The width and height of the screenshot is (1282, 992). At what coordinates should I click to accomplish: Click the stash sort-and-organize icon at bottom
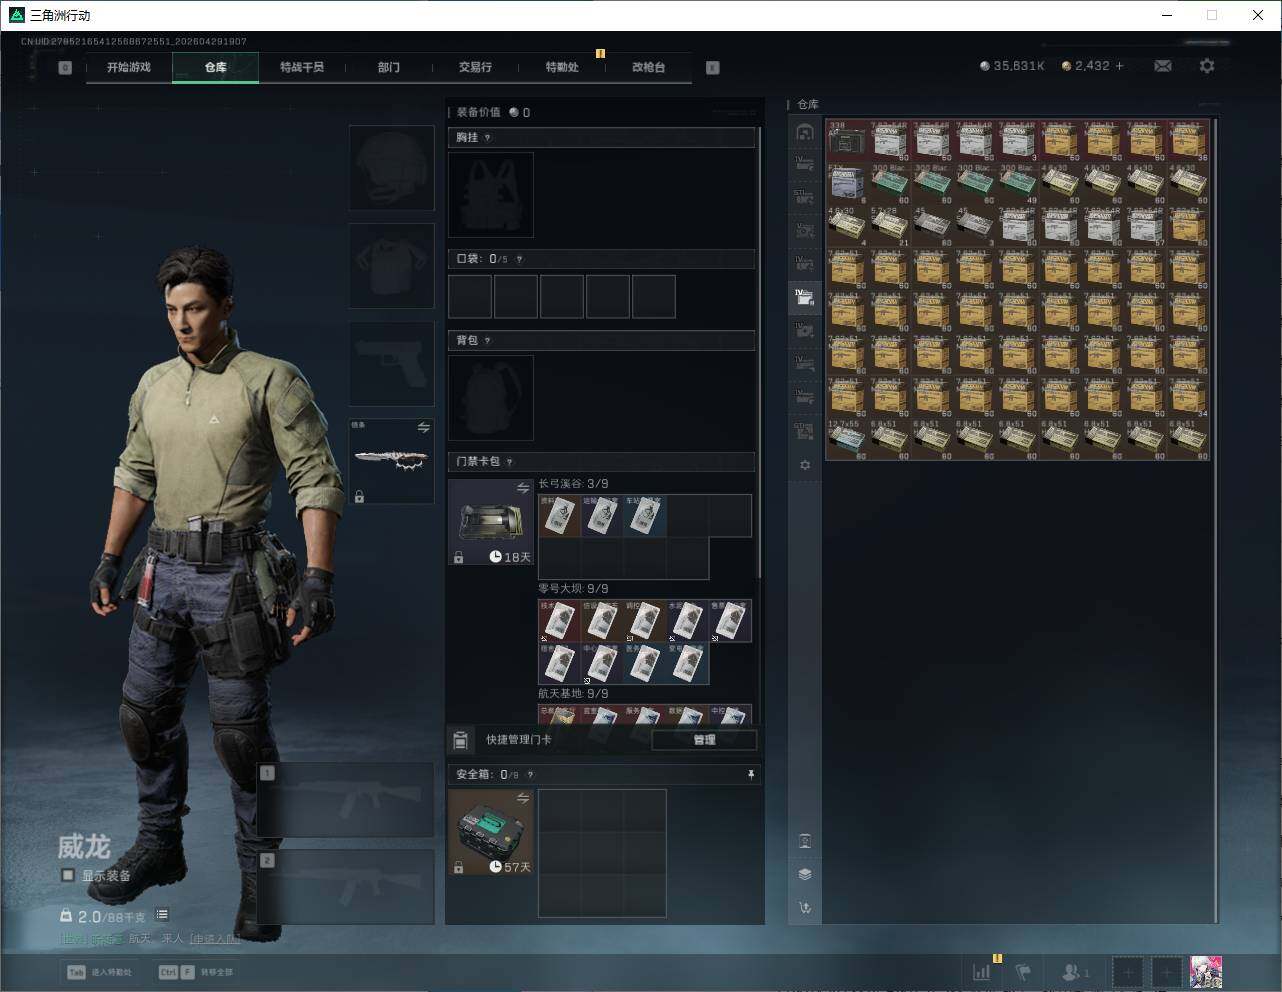point(805,908)
